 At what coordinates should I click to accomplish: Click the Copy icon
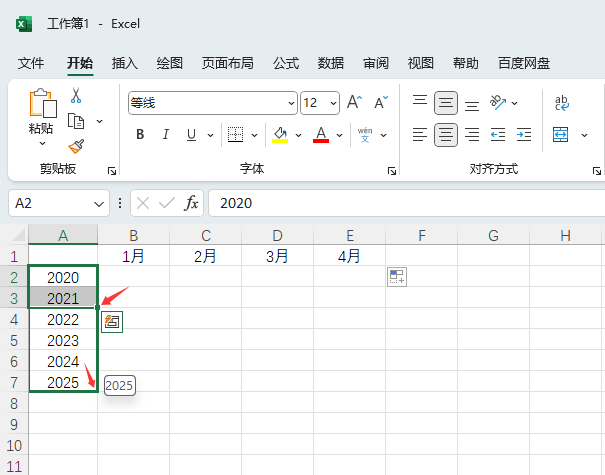point(76,121)
